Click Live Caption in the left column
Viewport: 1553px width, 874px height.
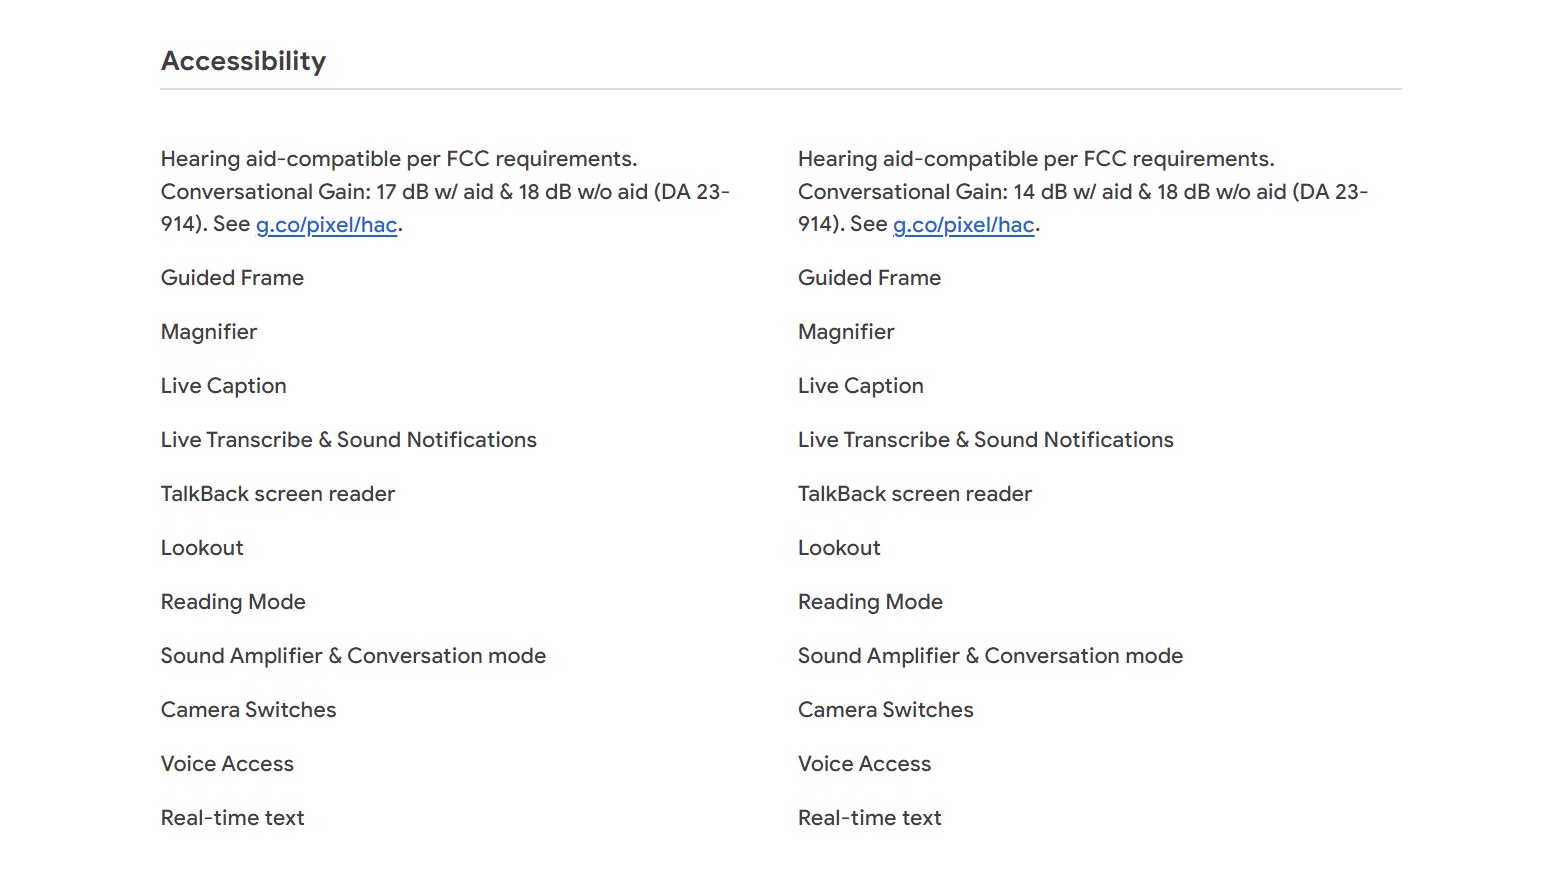pyautogui.click(x=224, y=386)
